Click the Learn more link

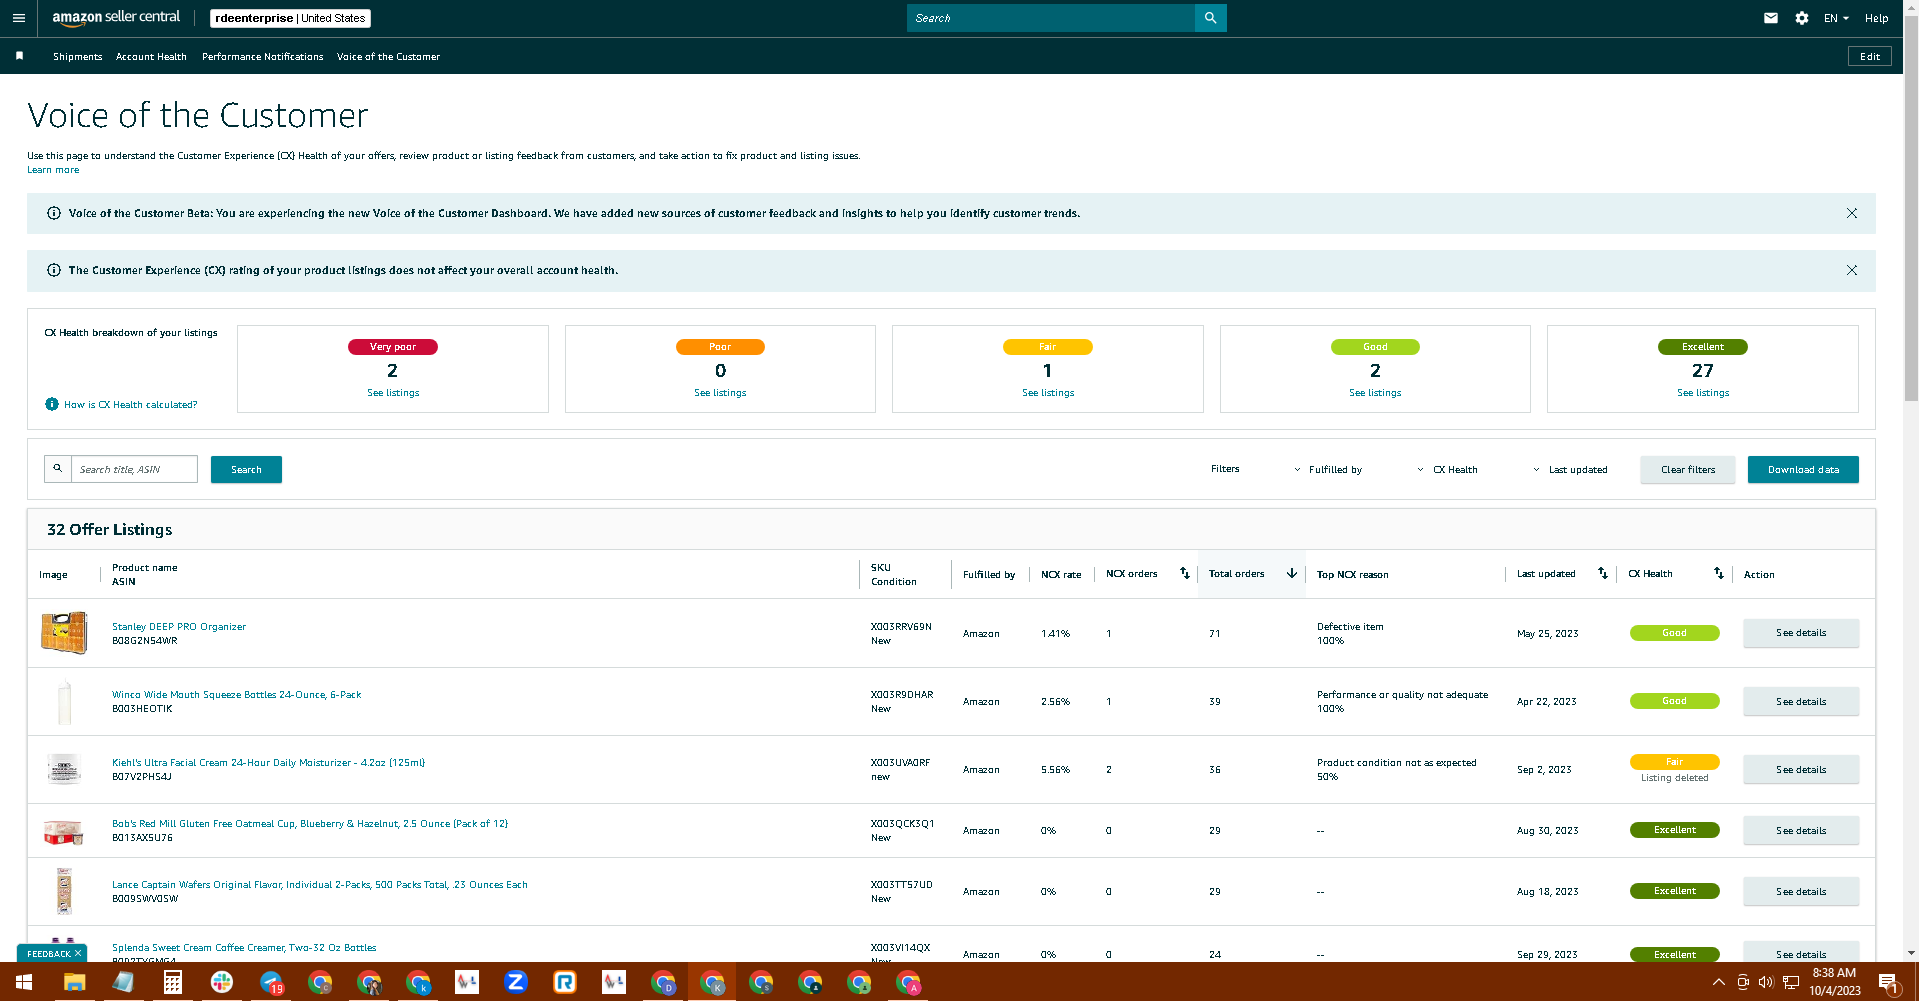click(x=53, y=170)
